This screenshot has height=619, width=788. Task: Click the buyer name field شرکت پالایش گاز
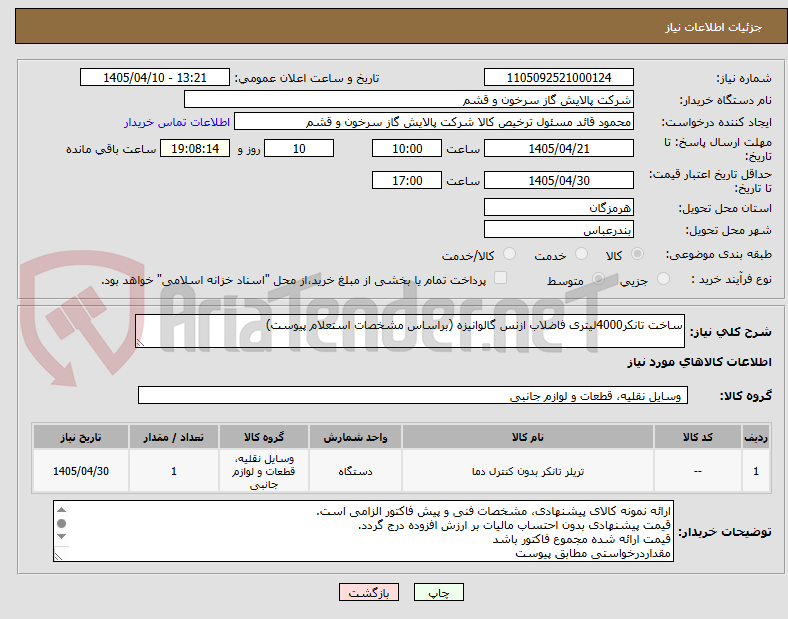[x=409, y=99]
